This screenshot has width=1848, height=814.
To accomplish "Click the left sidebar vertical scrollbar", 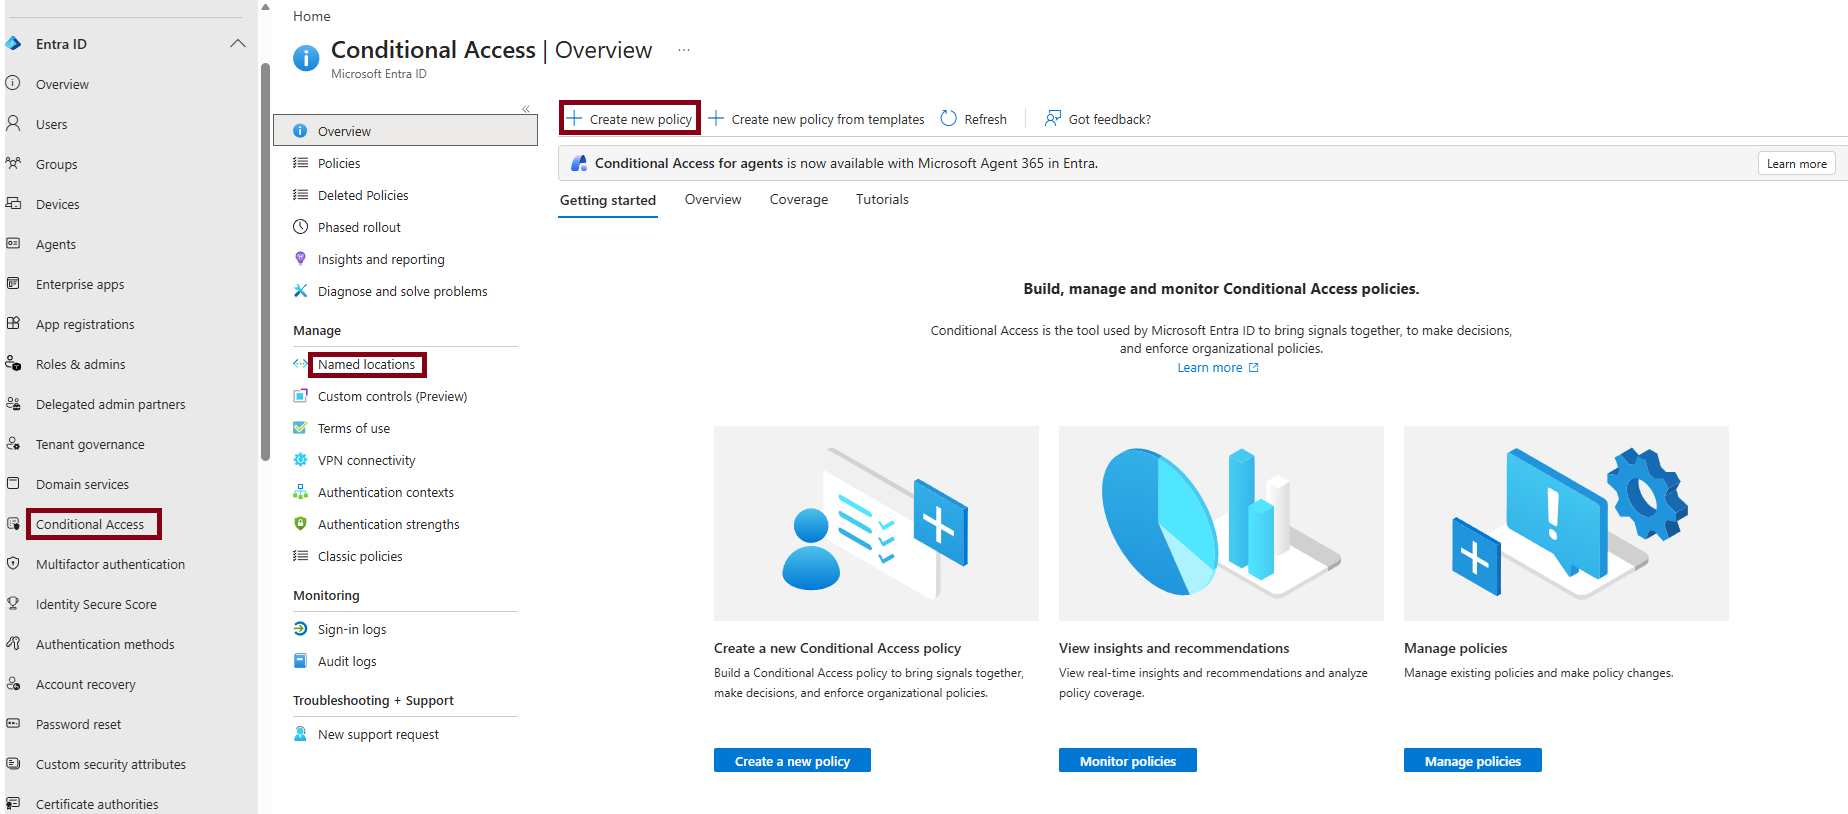I will [265, 262].
